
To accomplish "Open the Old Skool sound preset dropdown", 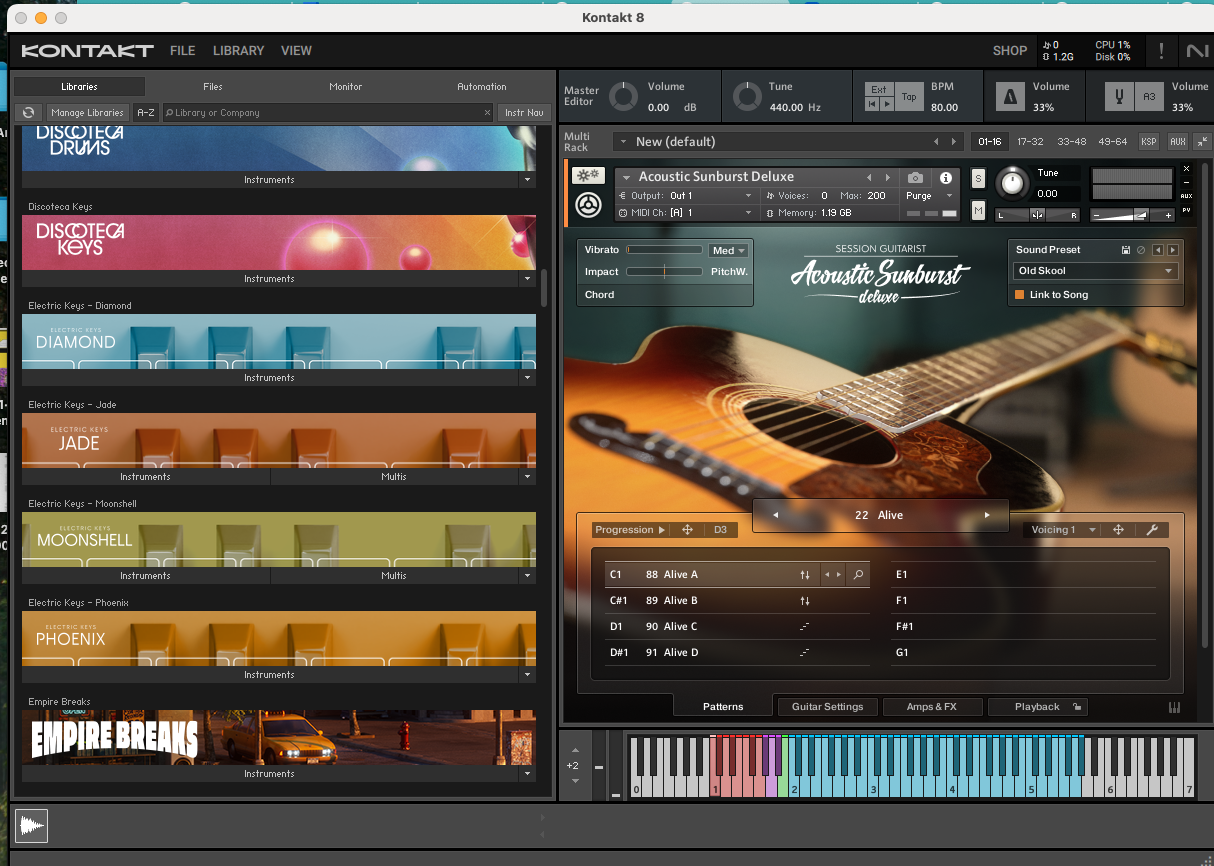I will pos(1095,271).
